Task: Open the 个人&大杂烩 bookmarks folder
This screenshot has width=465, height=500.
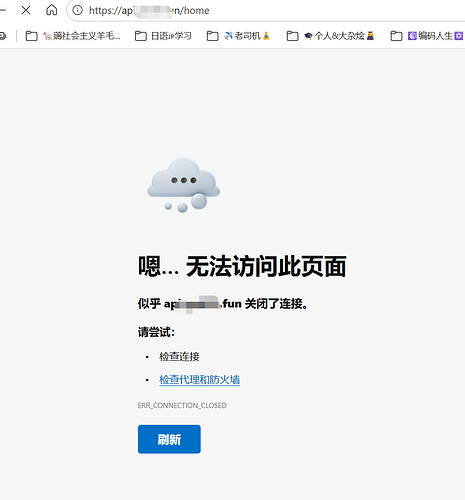Action: pos(330,36)
